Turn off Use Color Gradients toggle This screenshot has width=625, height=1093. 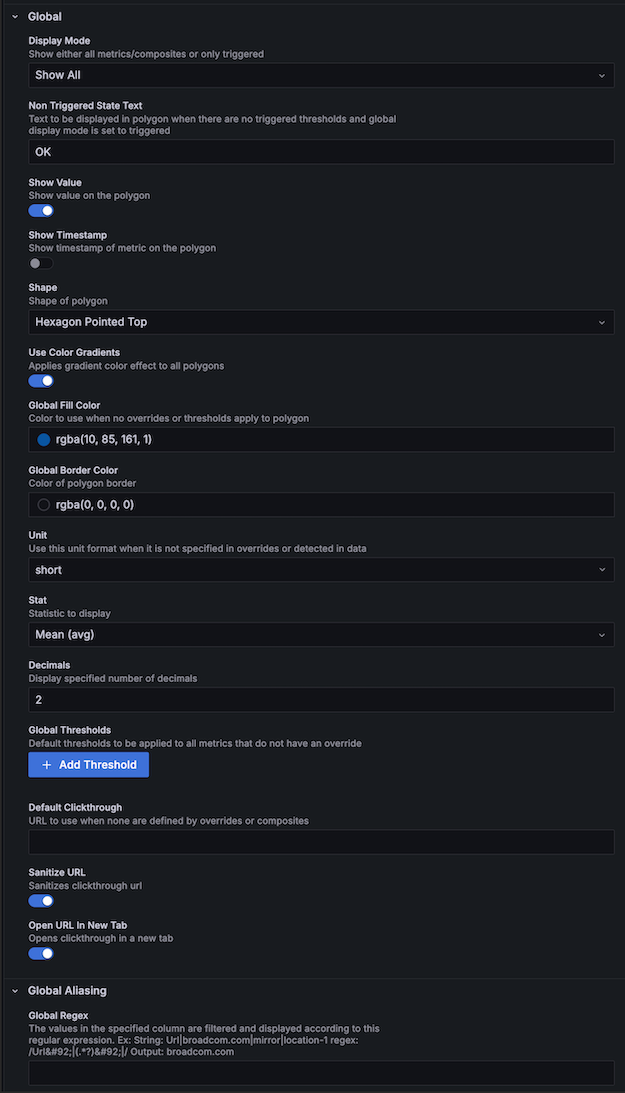click(x=41, y=380)
